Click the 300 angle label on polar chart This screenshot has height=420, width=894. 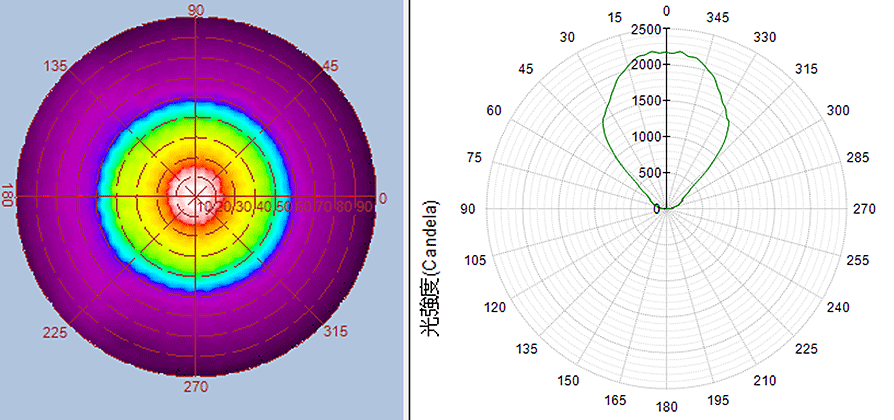pos(838,109)
